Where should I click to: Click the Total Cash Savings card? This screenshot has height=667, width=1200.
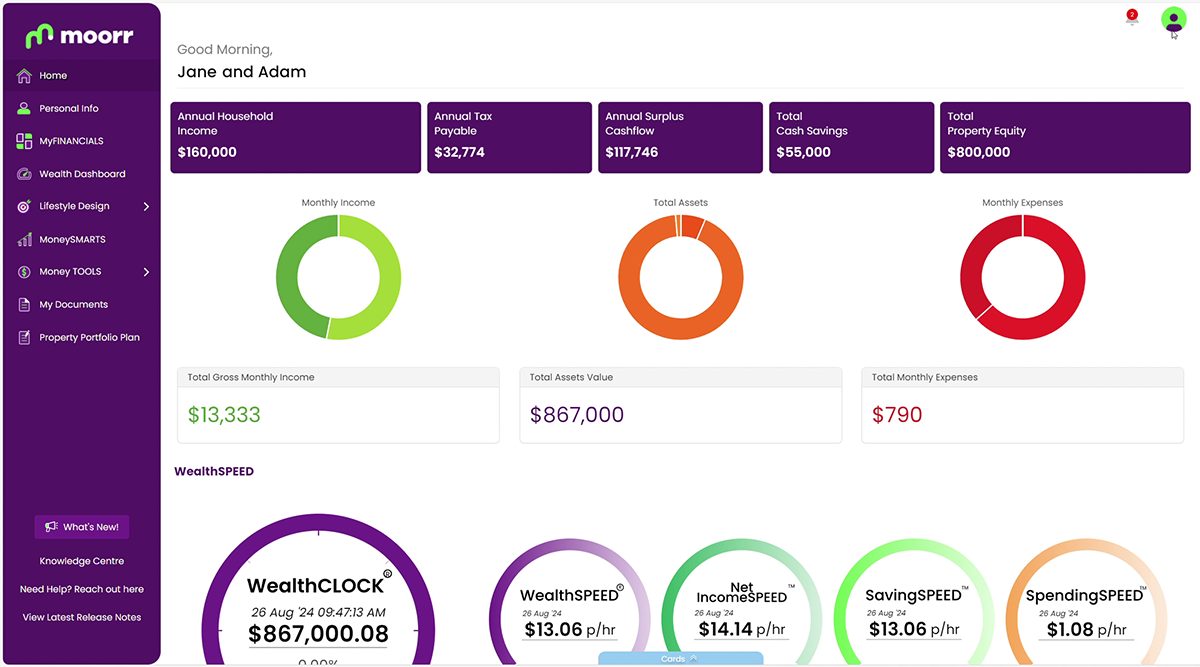pos(851,137)
